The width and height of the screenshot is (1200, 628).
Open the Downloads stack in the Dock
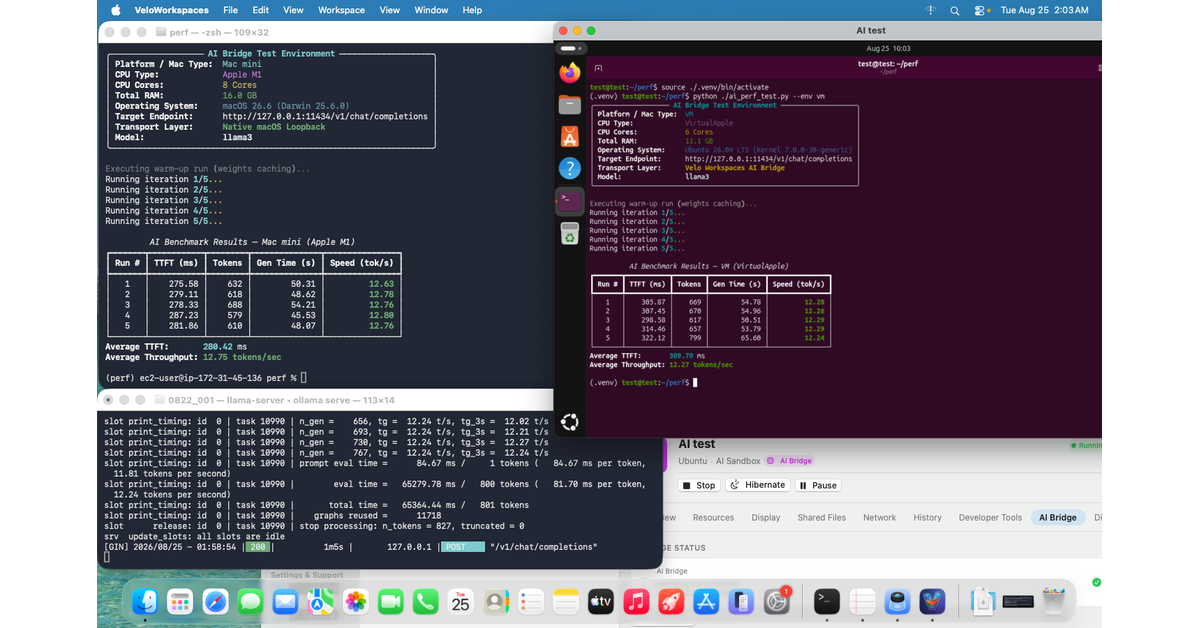983,602
